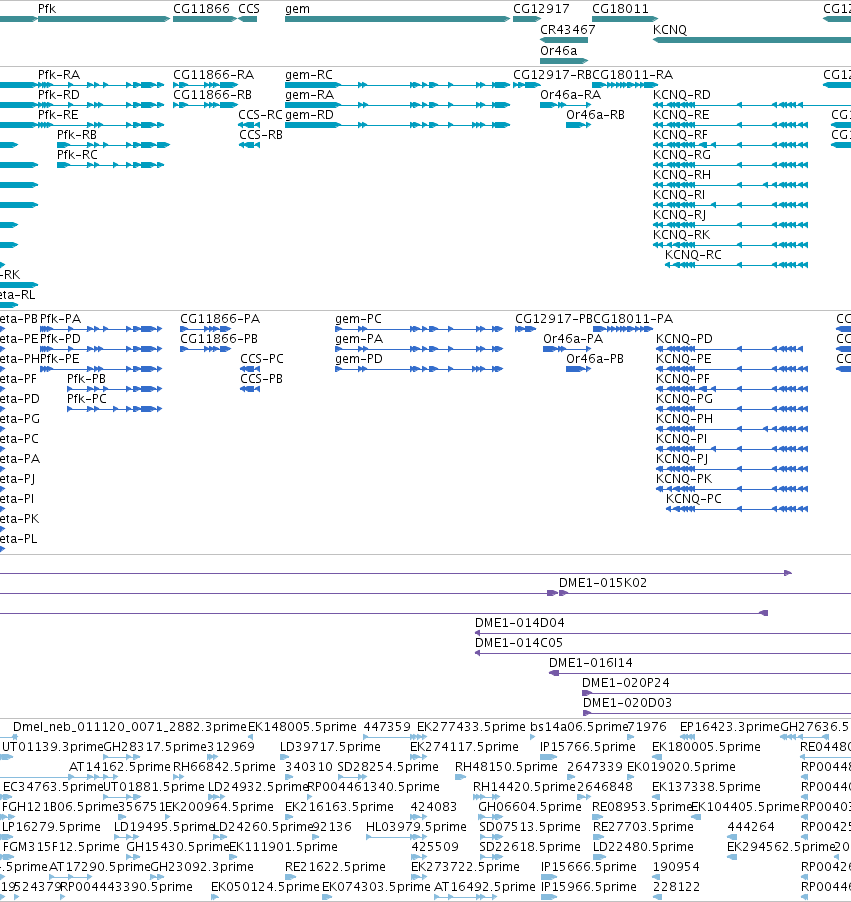Click the CG18011 gene label

coord(620,9)
